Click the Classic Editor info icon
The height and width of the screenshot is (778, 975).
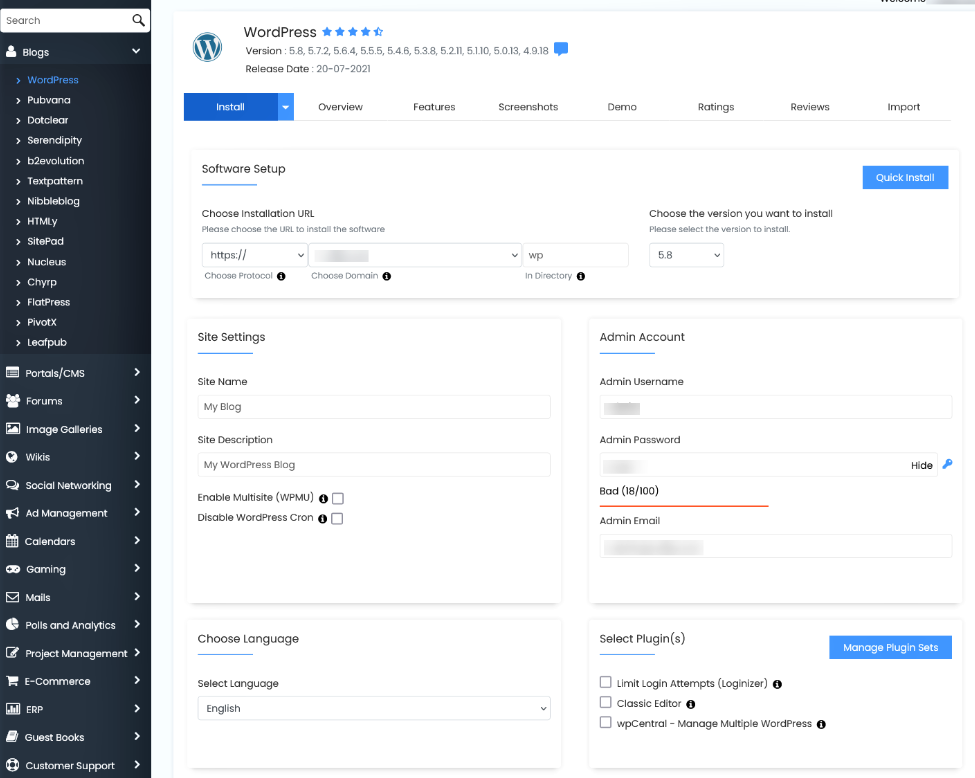tap(690, 704)
